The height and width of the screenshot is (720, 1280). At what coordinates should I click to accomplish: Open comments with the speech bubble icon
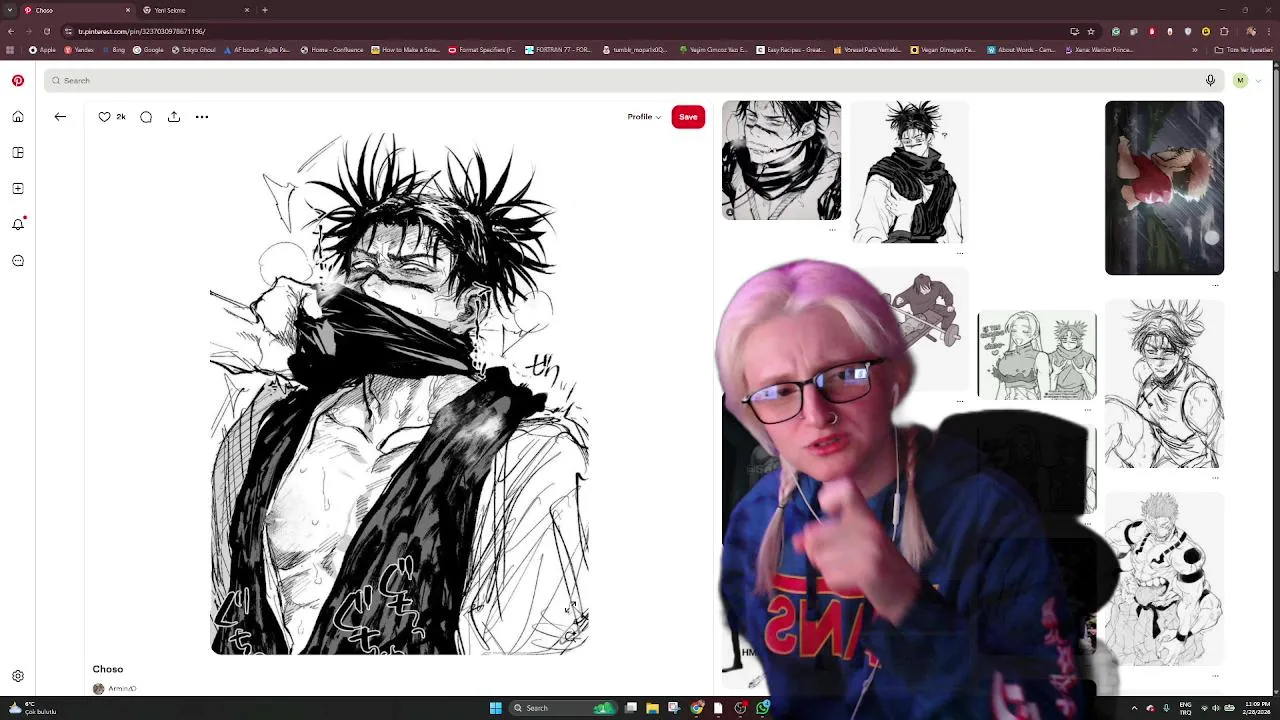146,117
